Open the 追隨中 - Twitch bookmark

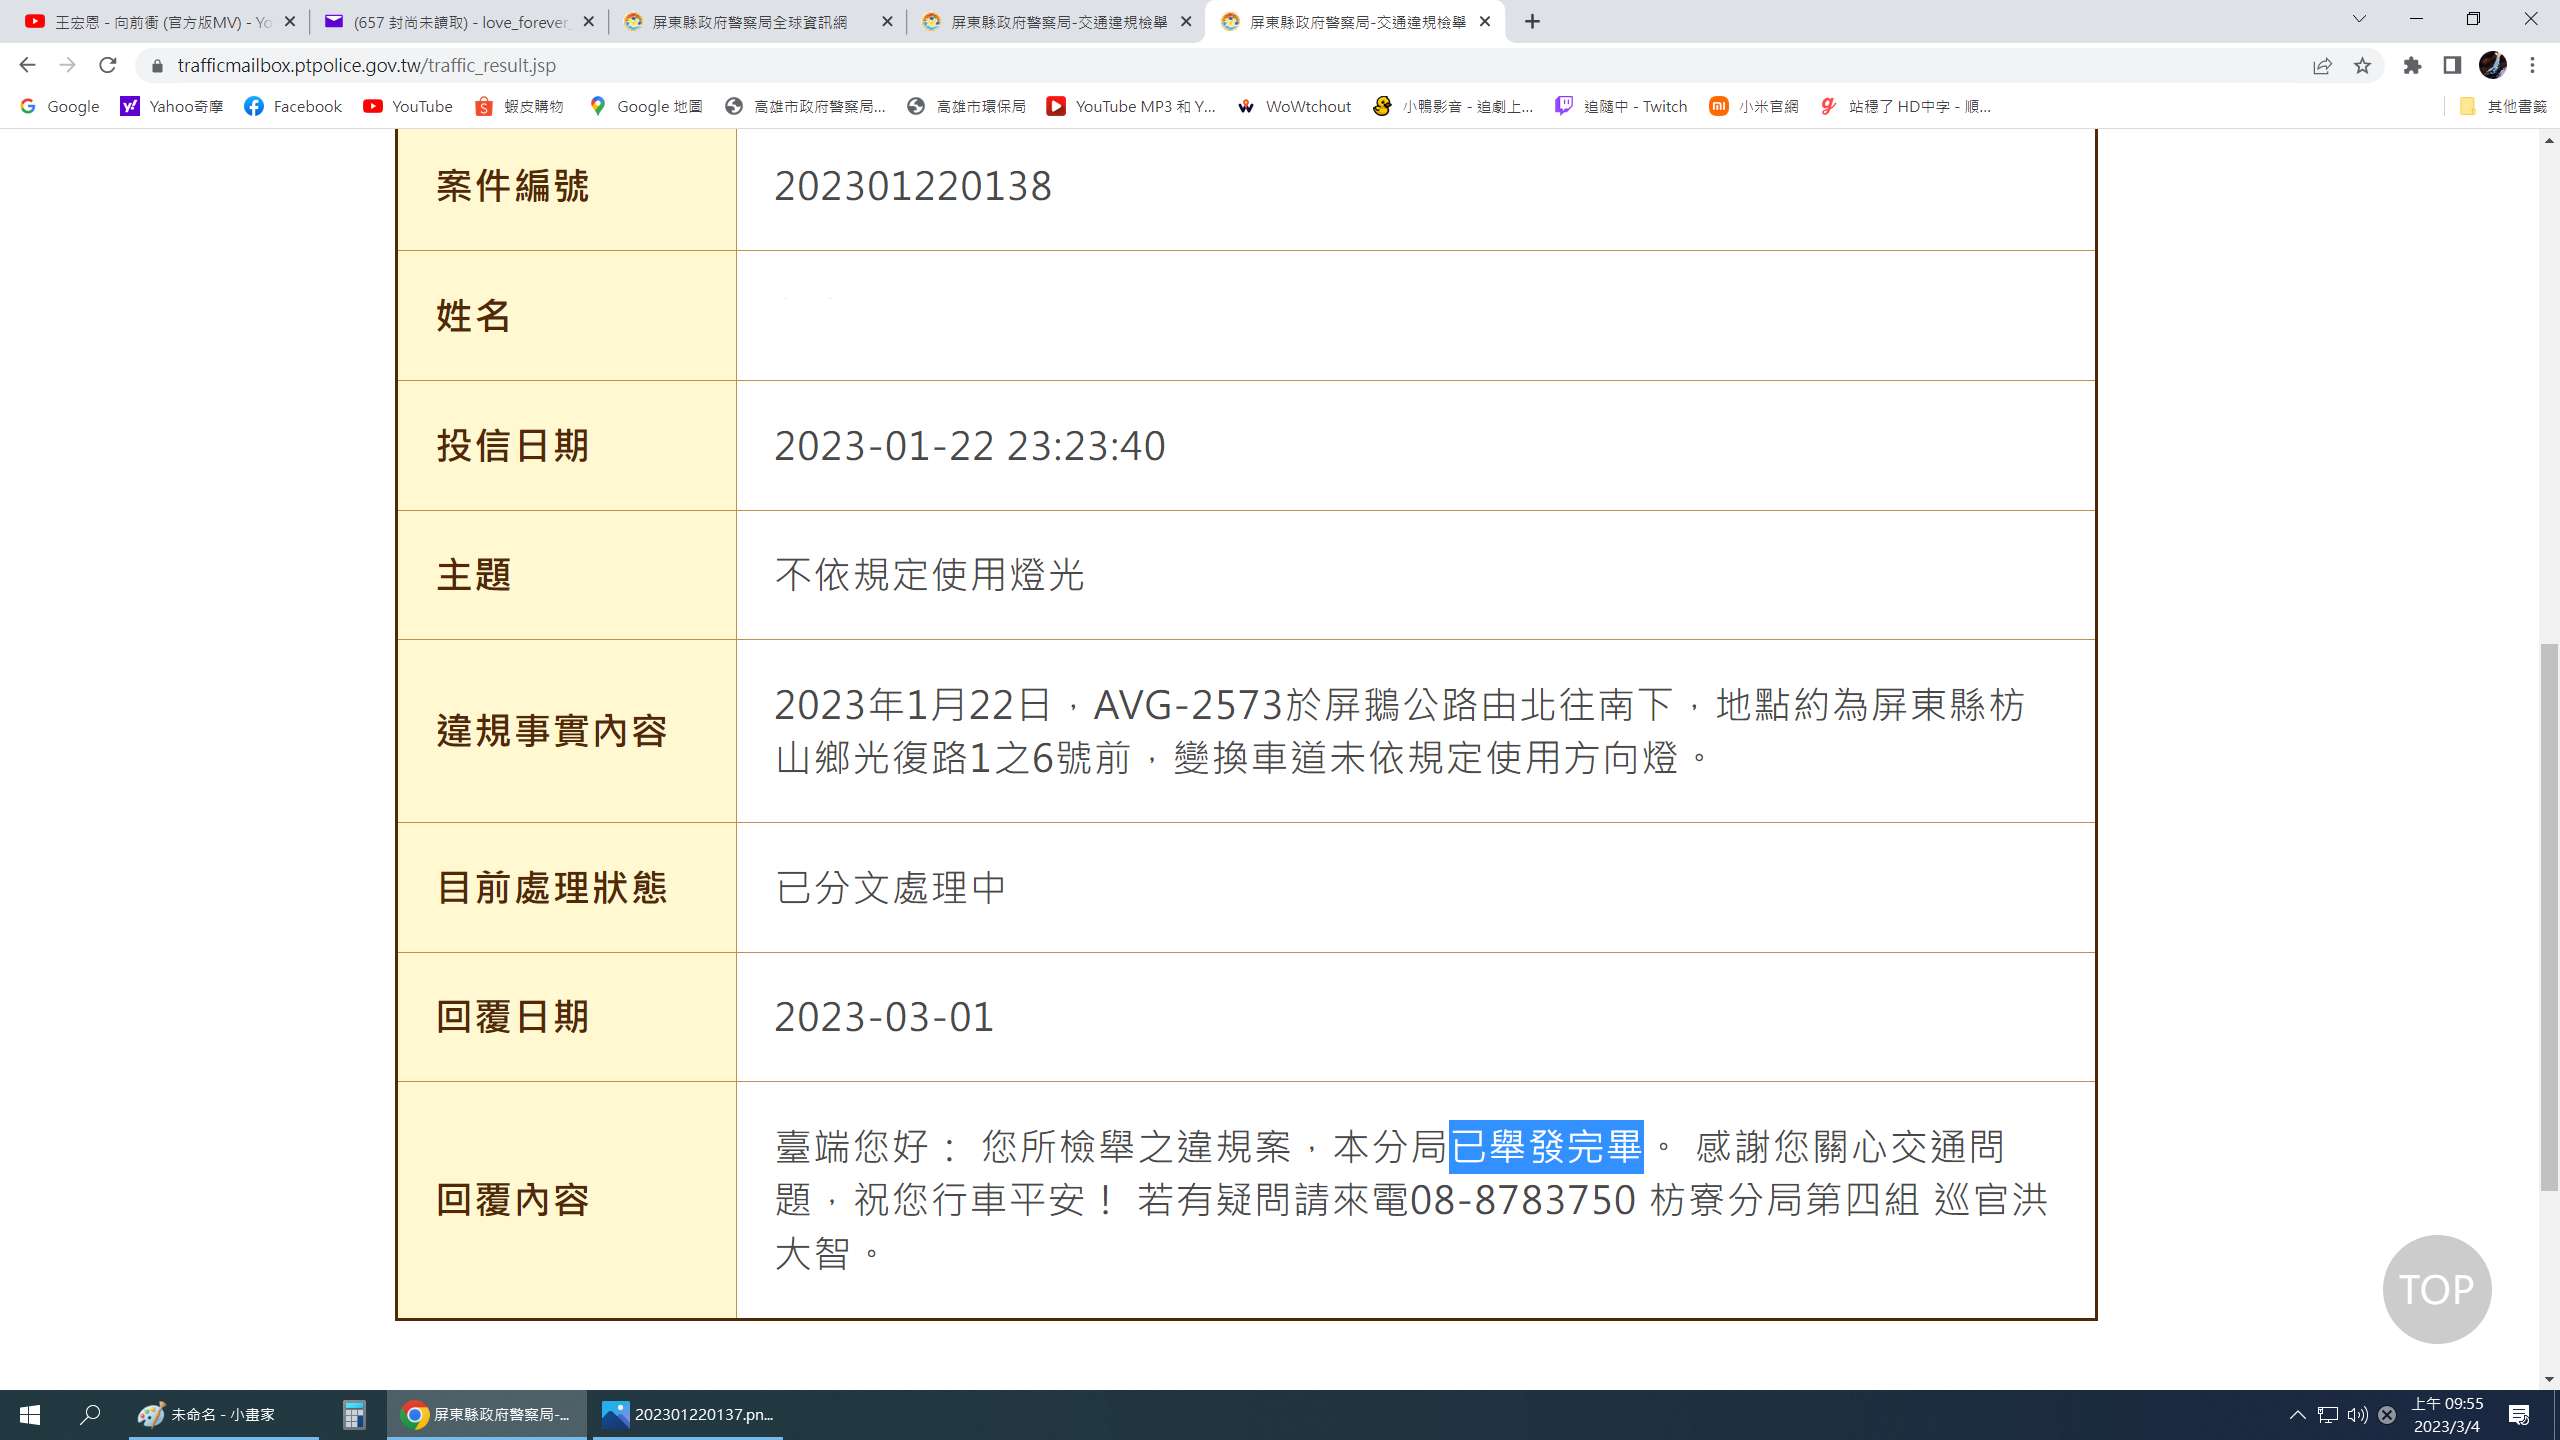(1621, 106)
